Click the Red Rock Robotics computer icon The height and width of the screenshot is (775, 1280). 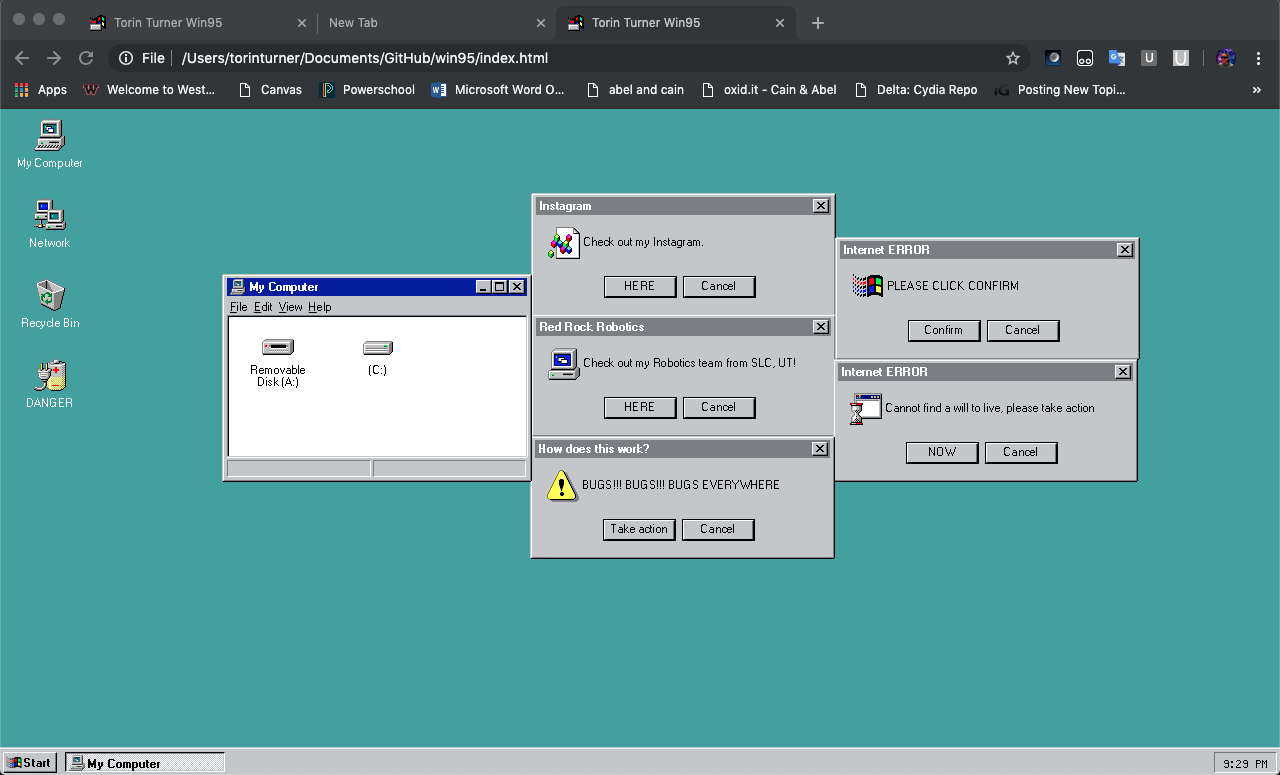click(563, 364)
